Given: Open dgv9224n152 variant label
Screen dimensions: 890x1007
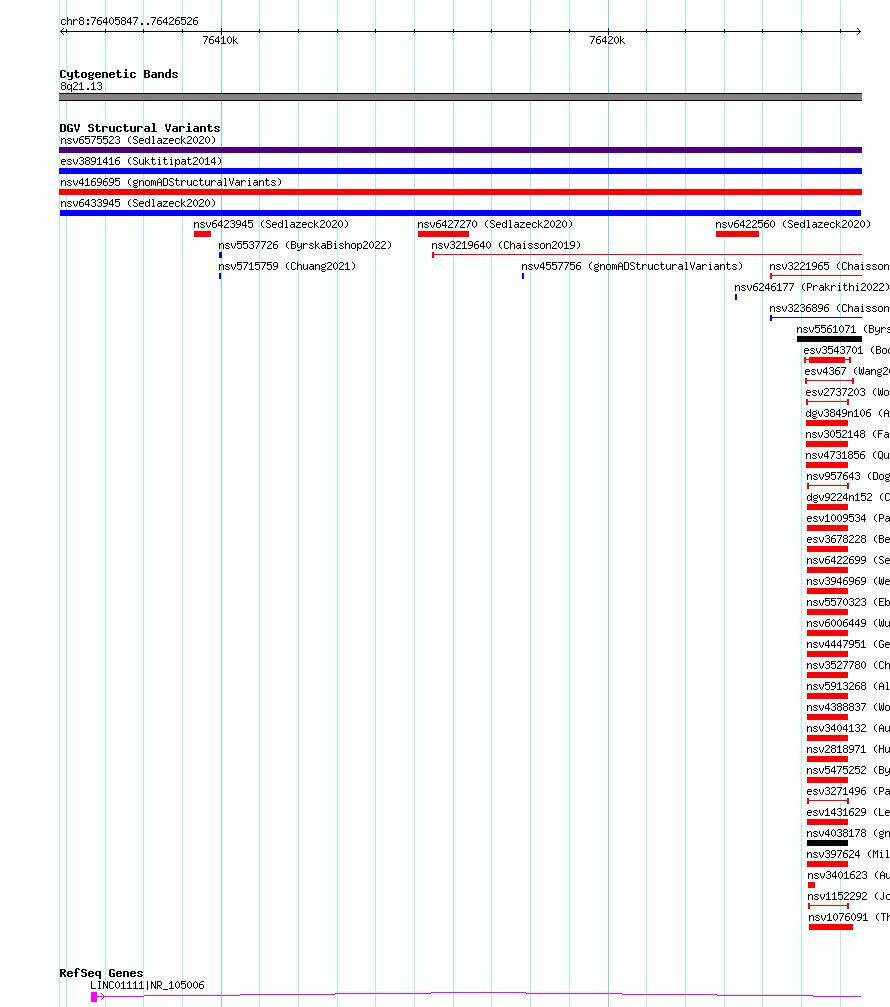Looking at the screenshot, I should pyautogui.click(x=848, y=497).
